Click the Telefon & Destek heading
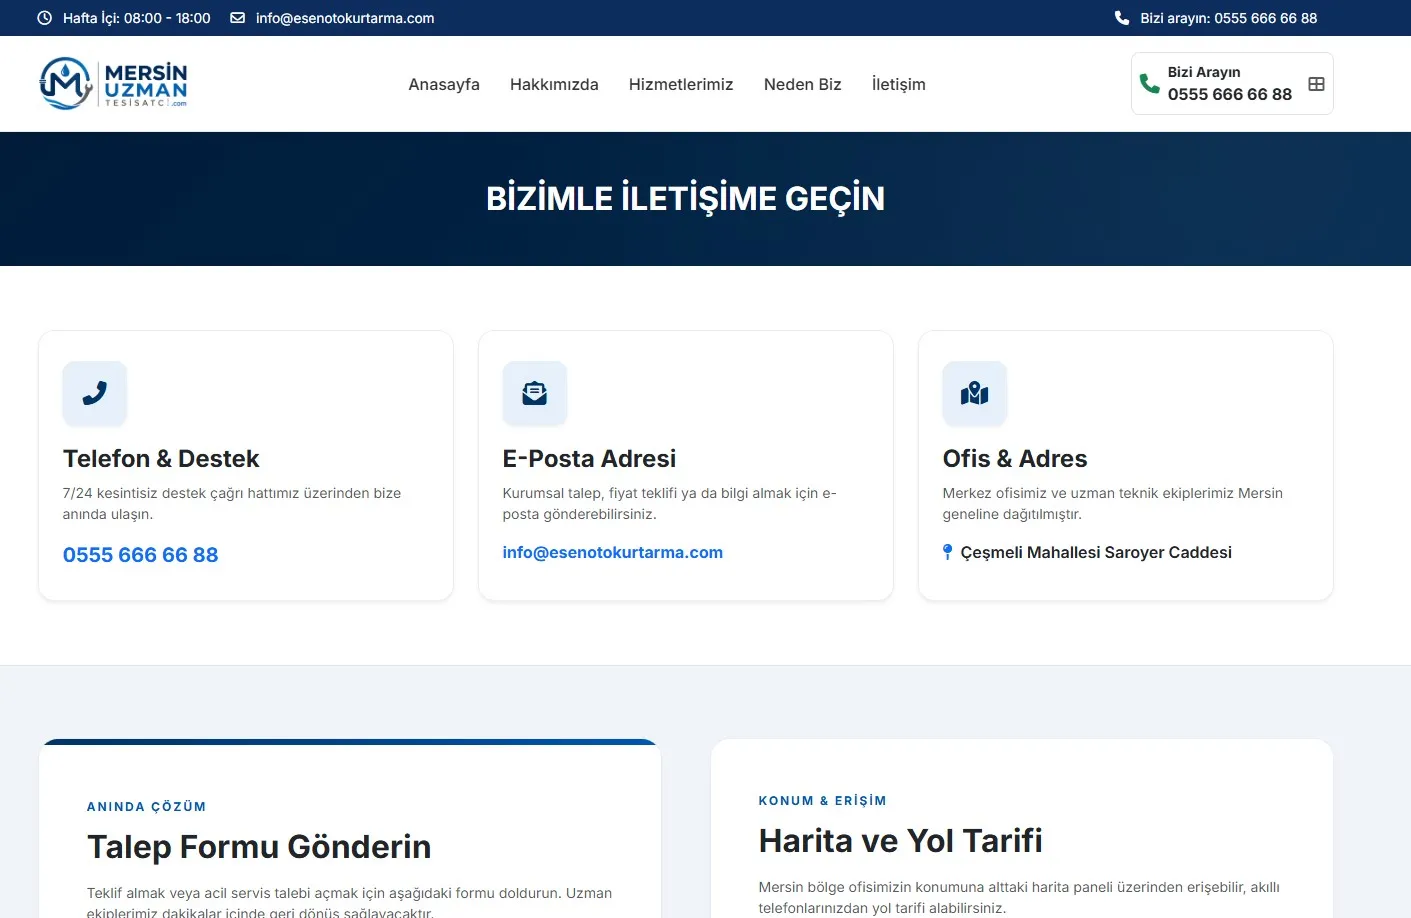Viewport: 1411px width, 918px height. (161, 459)
